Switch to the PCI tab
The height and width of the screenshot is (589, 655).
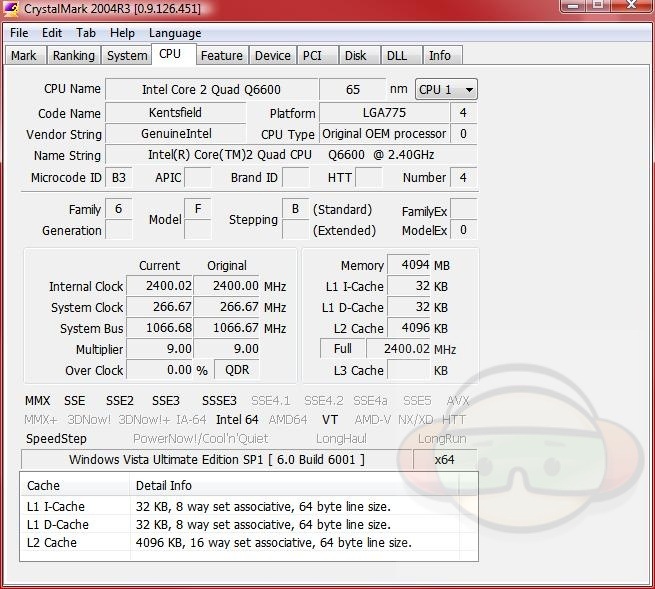(312, 56)
